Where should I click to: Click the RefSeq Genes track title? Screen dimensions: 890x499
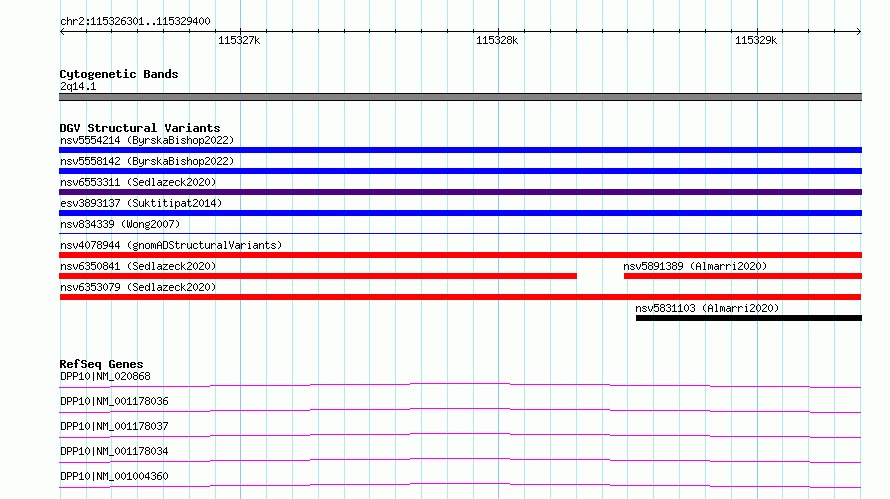pyautogui.click(x=101, y=364)
